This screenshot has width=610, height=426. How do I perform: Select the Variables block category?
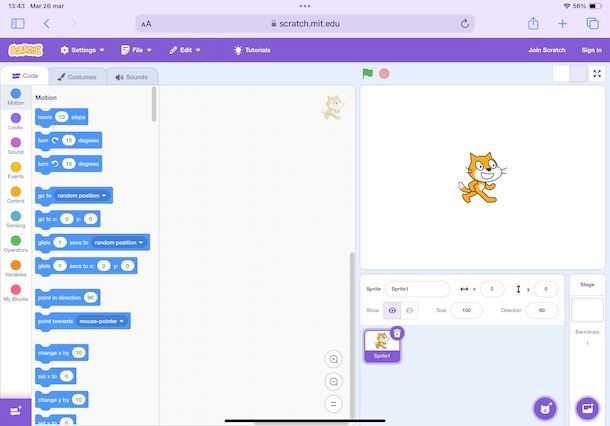tap(16, 268)
